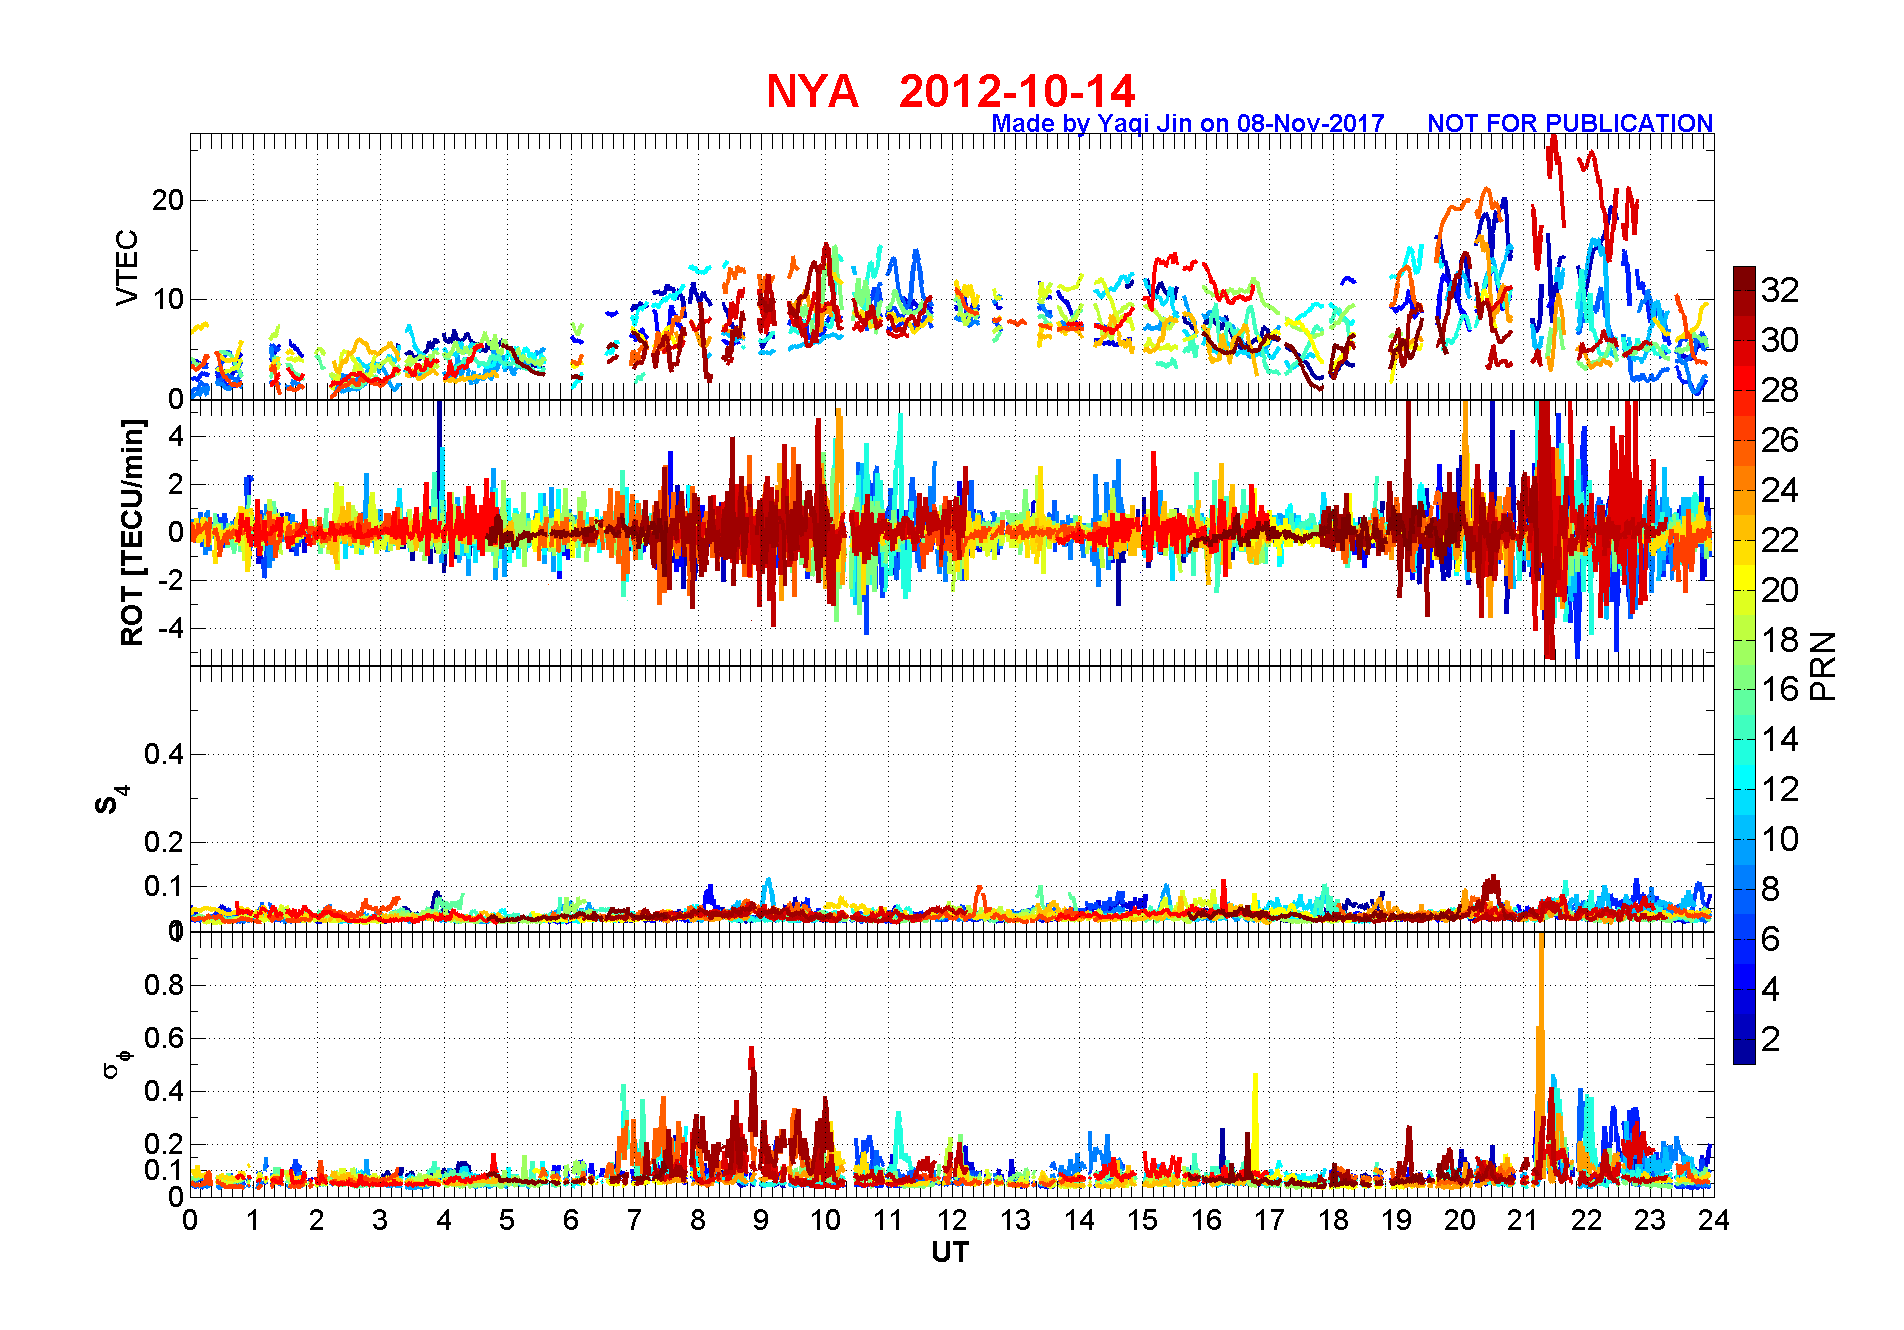Image resolution: width=1904 pixels, height=1330 pixels.
Task: Click the ROT y-axis tick label 4
Action: pyautogui.click(x=176, y=435)
